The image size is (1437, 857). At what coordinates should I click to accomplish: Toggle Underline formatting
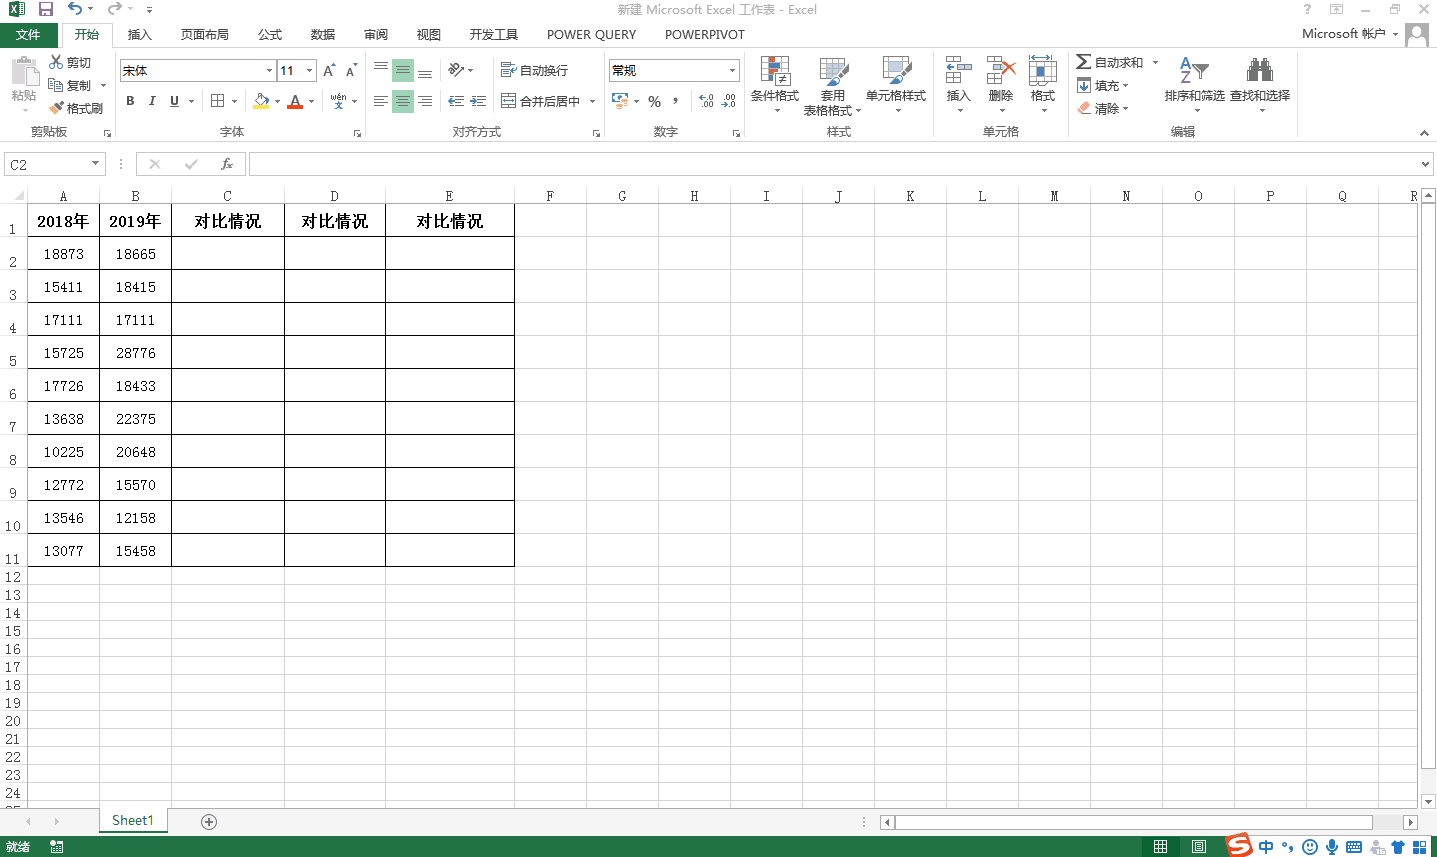click(x=175, y=101)
